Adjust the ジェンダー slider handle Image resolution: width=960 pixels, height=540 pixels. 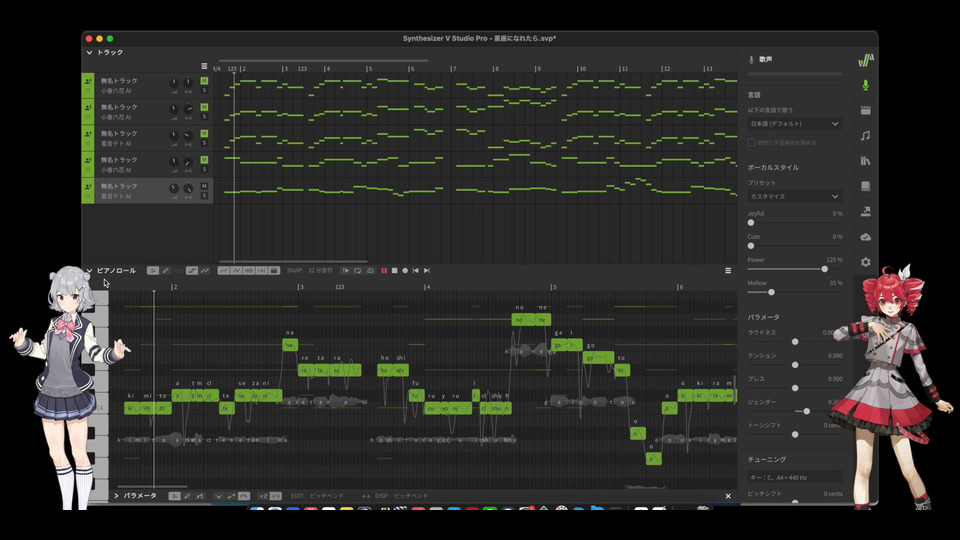click(x=806, y=411)
